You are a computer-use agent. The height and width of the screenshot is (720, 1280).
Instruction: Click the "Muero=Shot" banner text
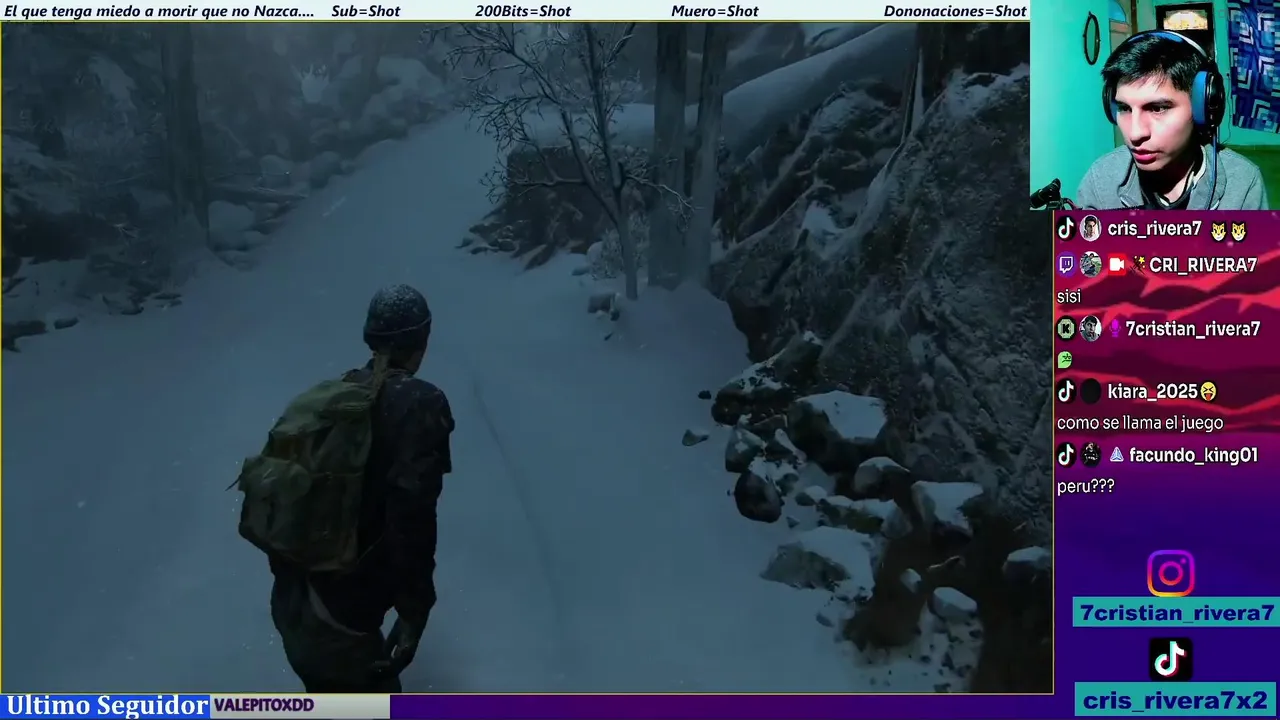click(715, 11)
